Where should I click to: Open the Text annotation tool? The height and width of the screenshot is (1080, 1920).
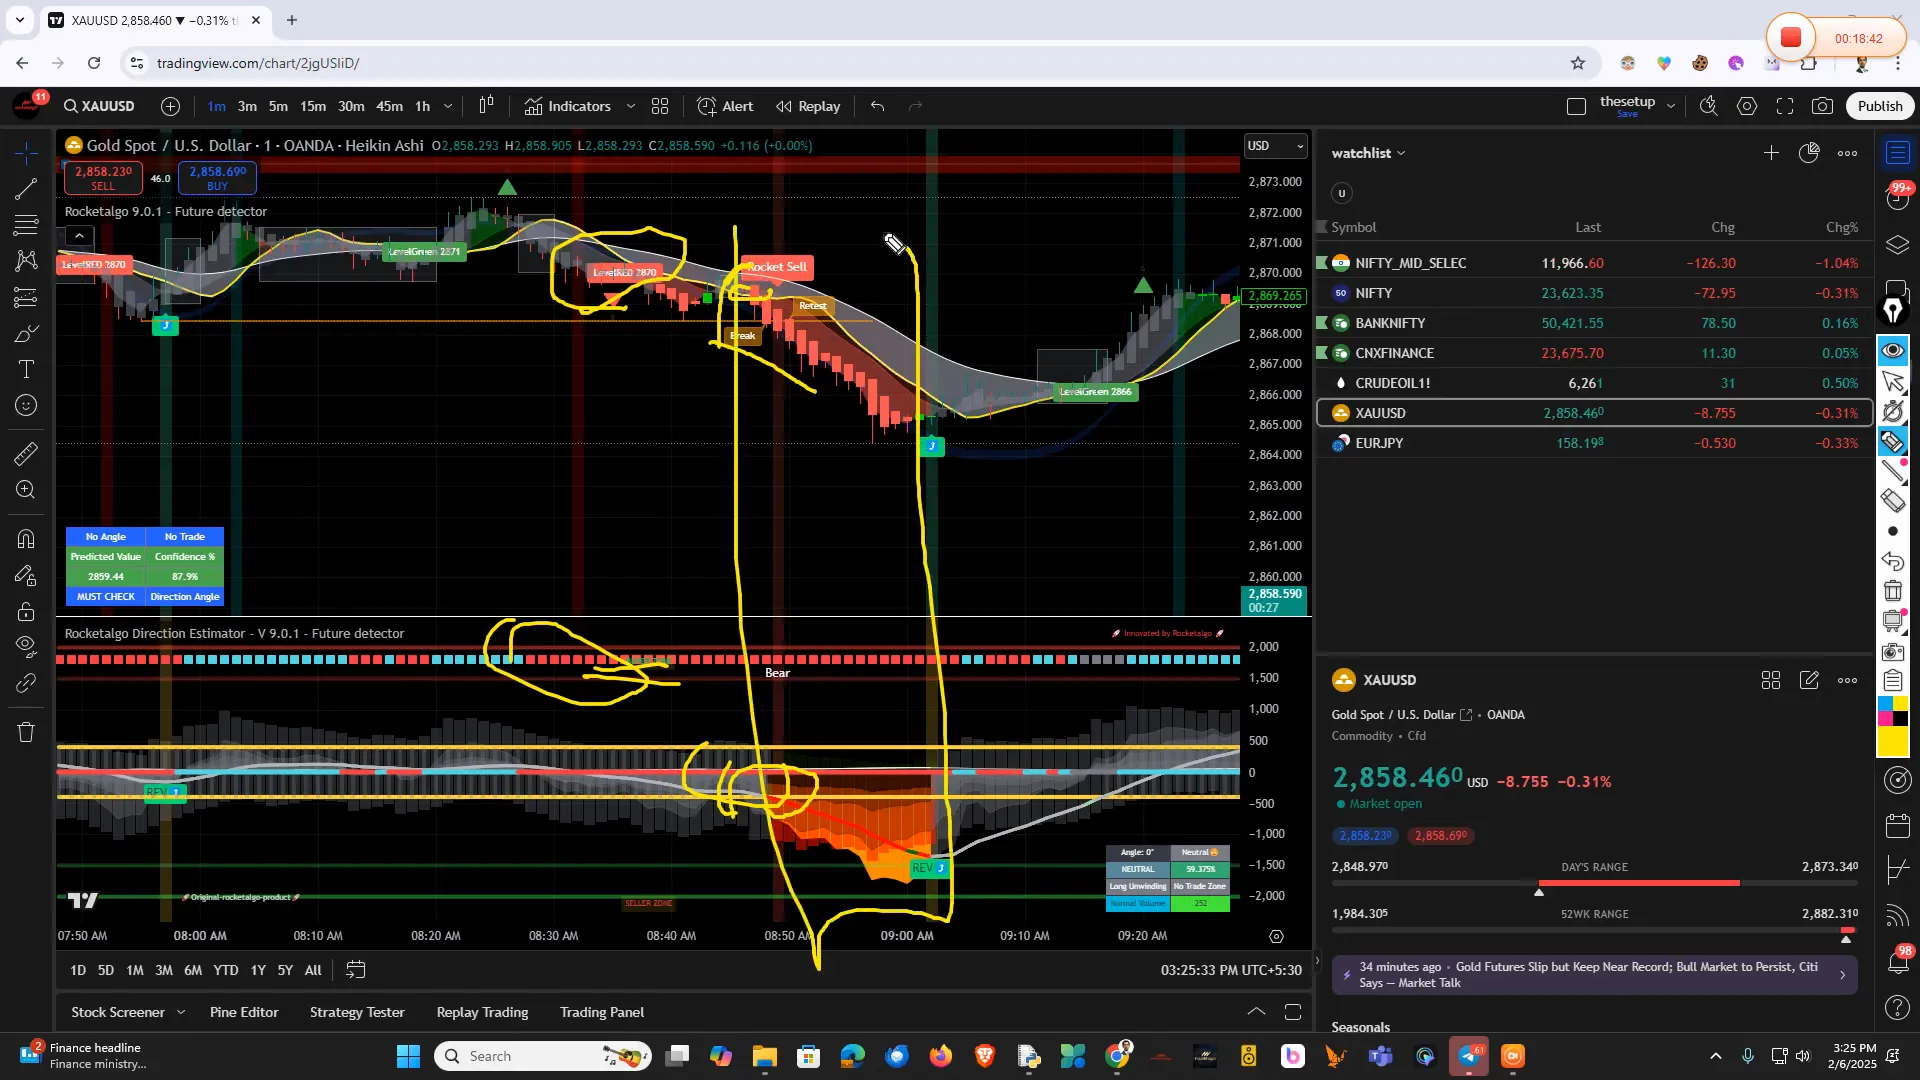(25, 368)
